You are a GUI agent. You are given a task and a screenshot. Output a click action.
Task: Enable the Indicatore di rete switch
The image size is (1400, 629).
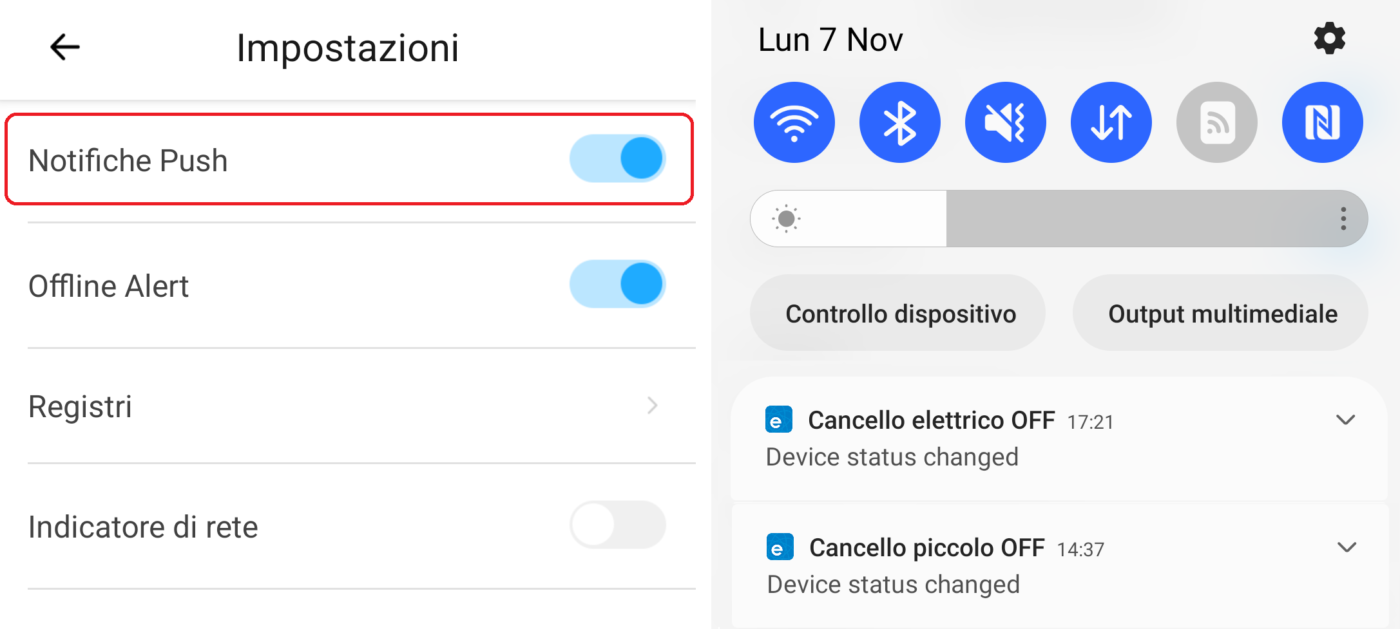(617, 525)
